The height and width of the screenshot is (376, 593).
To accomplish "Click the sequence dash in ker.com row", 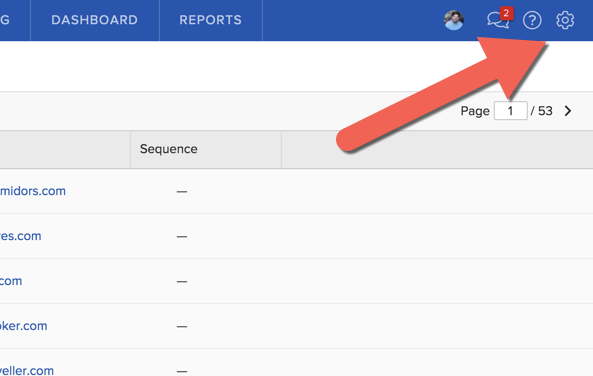I will [x=182, y=326].
